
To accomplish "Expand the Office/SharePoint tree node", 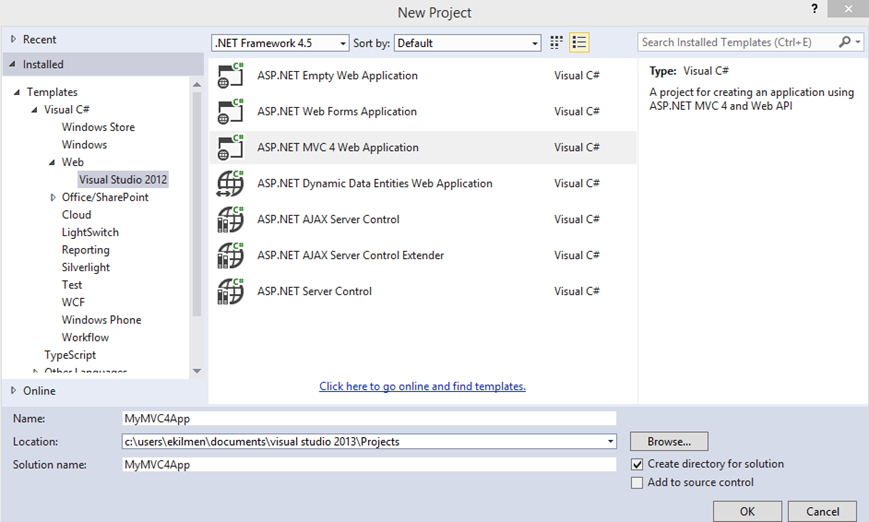I will coord(53,197).
